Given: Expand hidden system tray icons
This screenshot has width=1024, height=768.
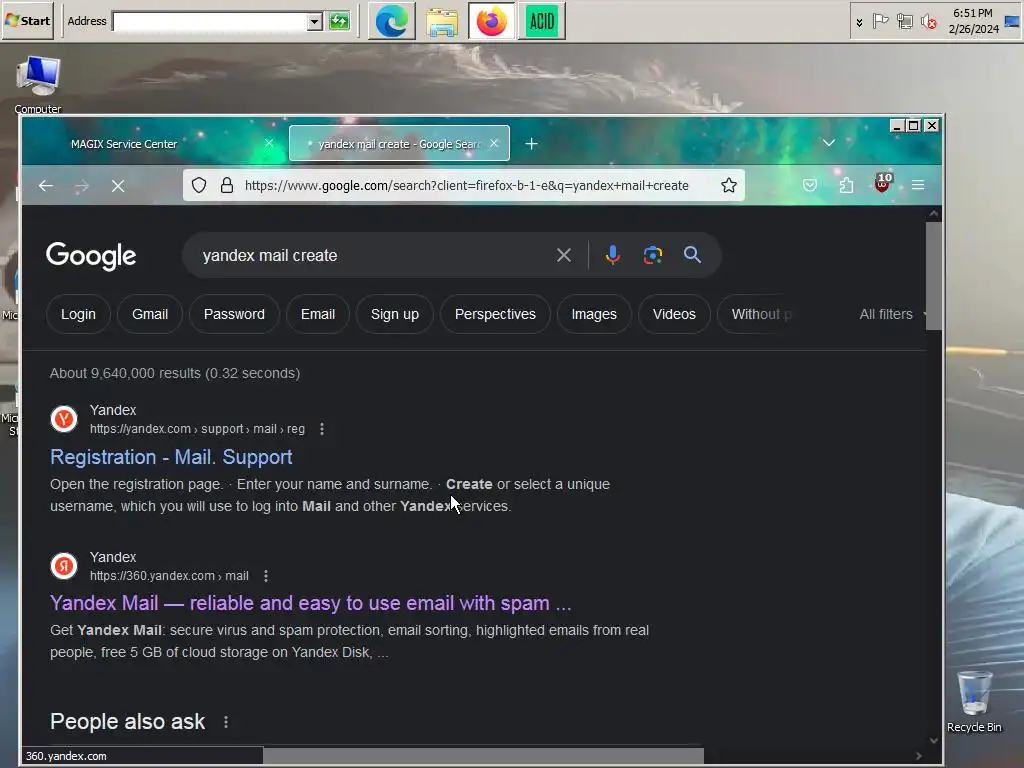Looking at the screenshot, I should [x=859, y=22].
